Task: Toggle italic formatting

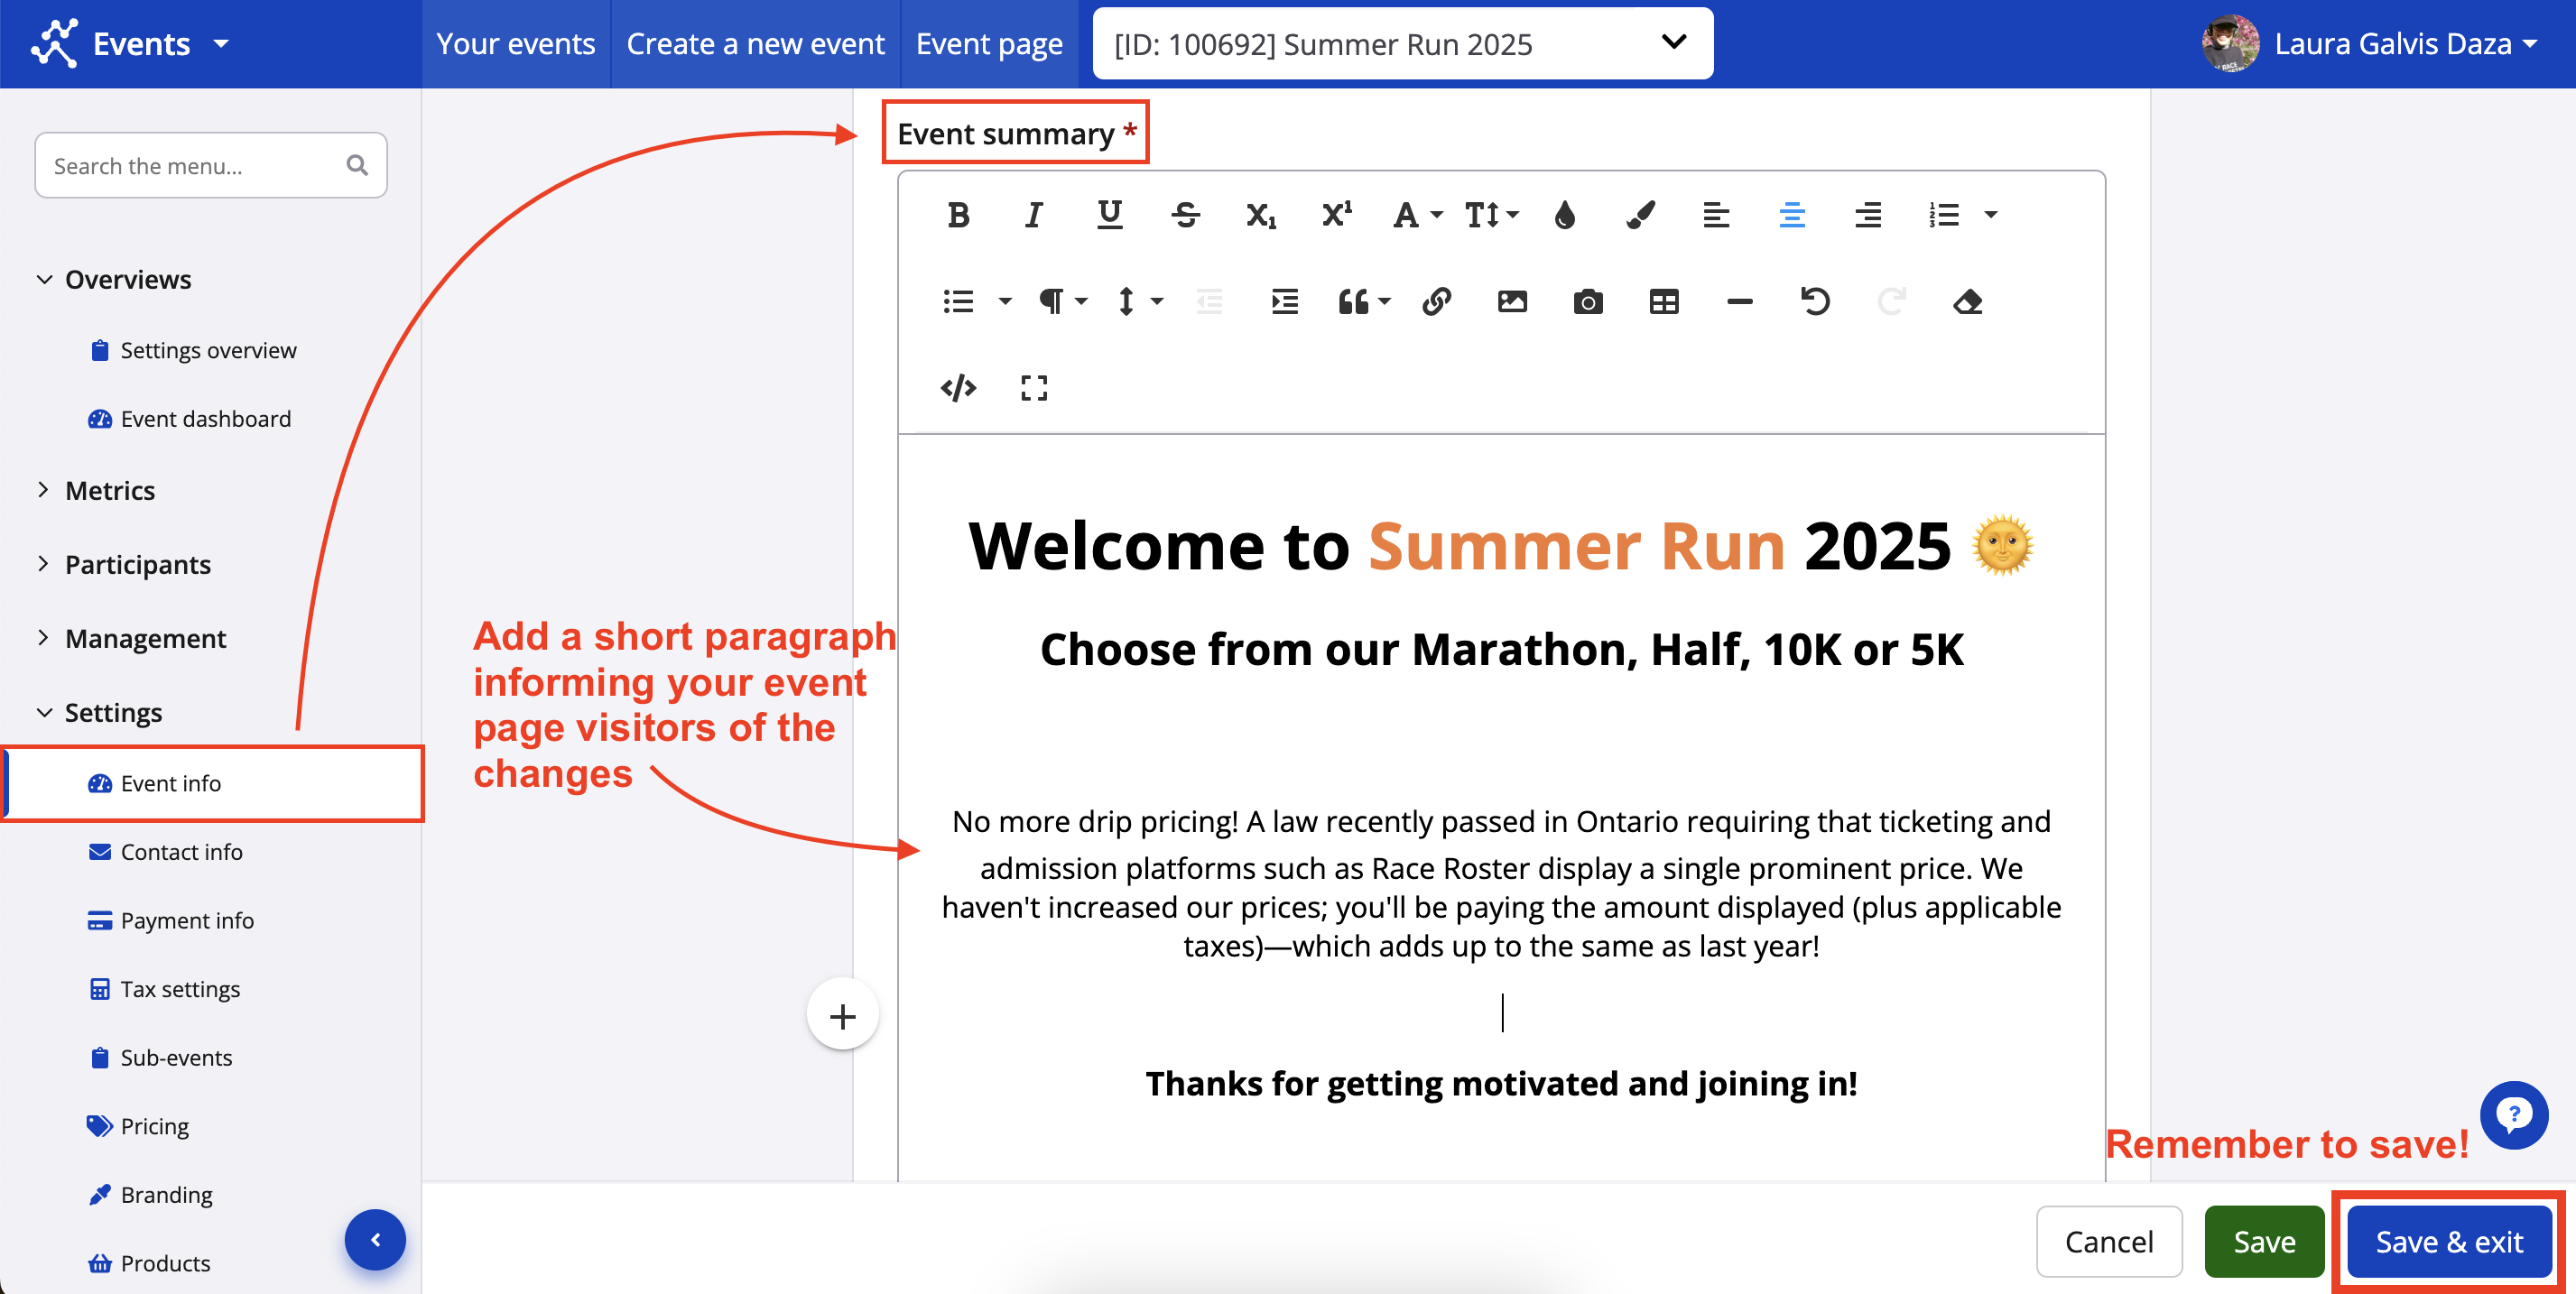Action: [x=1034, y=215]
